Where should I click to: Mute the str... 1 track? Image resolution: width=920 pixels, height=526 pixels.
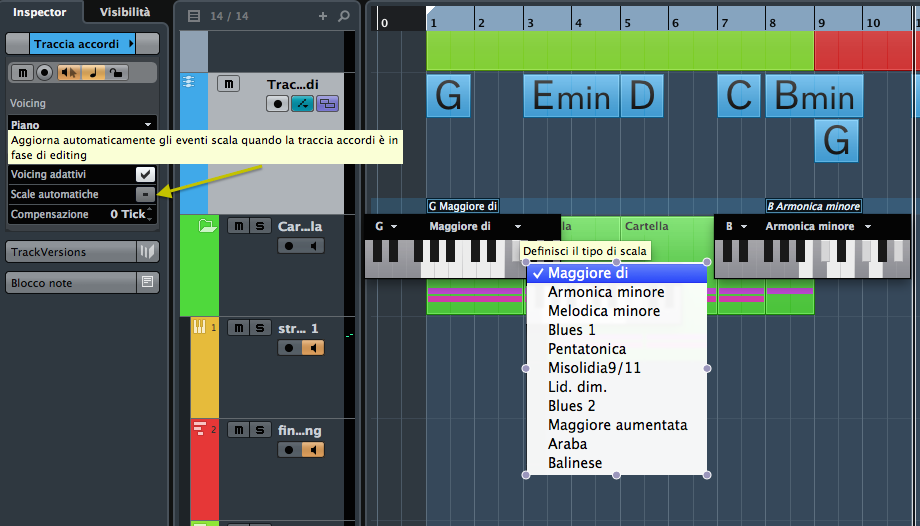[238, 328]
